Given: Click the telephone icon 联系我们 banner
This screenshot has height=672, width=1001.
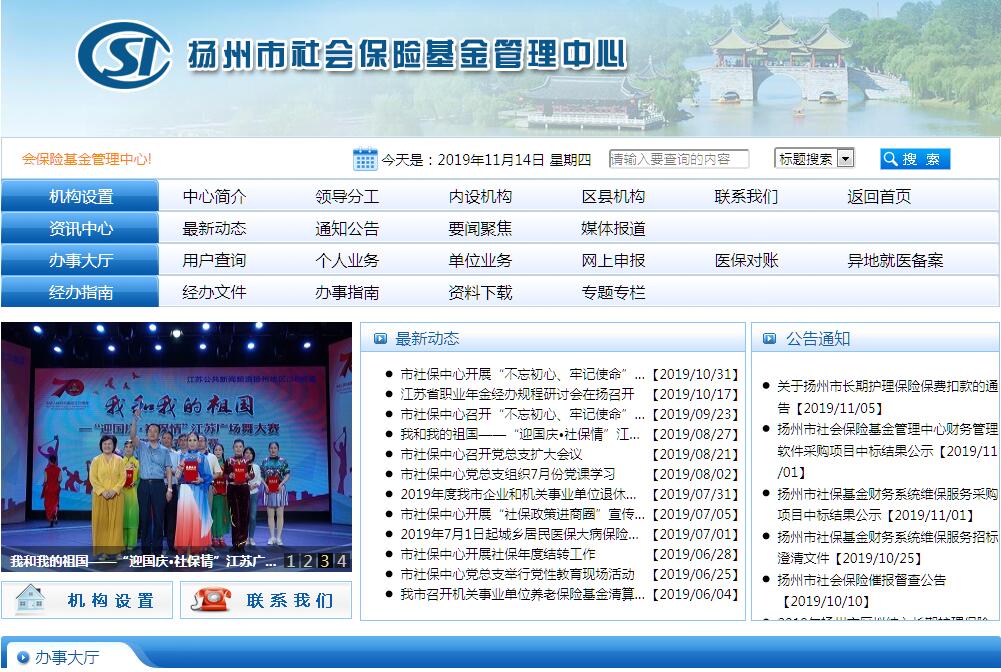Looking at the screenshot, I should pos(266,600).
